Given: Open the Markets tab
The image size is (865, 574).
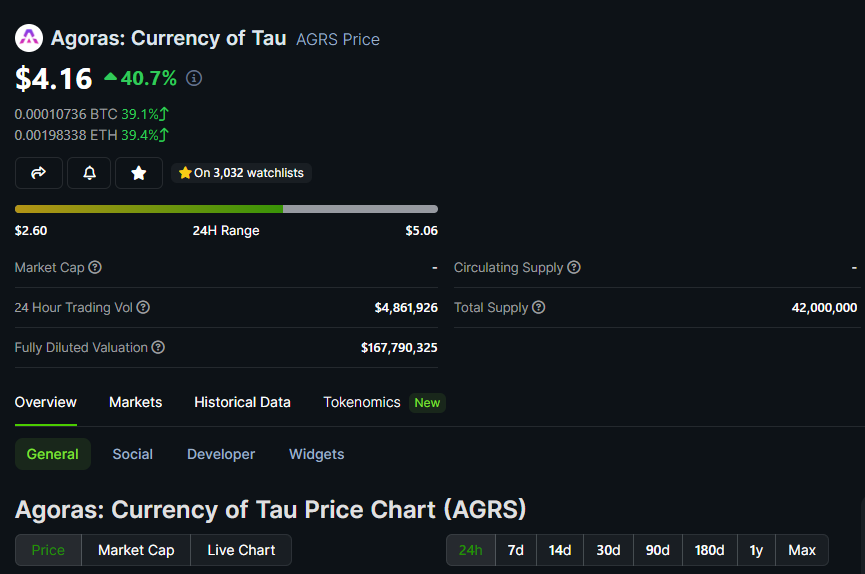Looking at the screenshot, I should [x=136, y=402].
